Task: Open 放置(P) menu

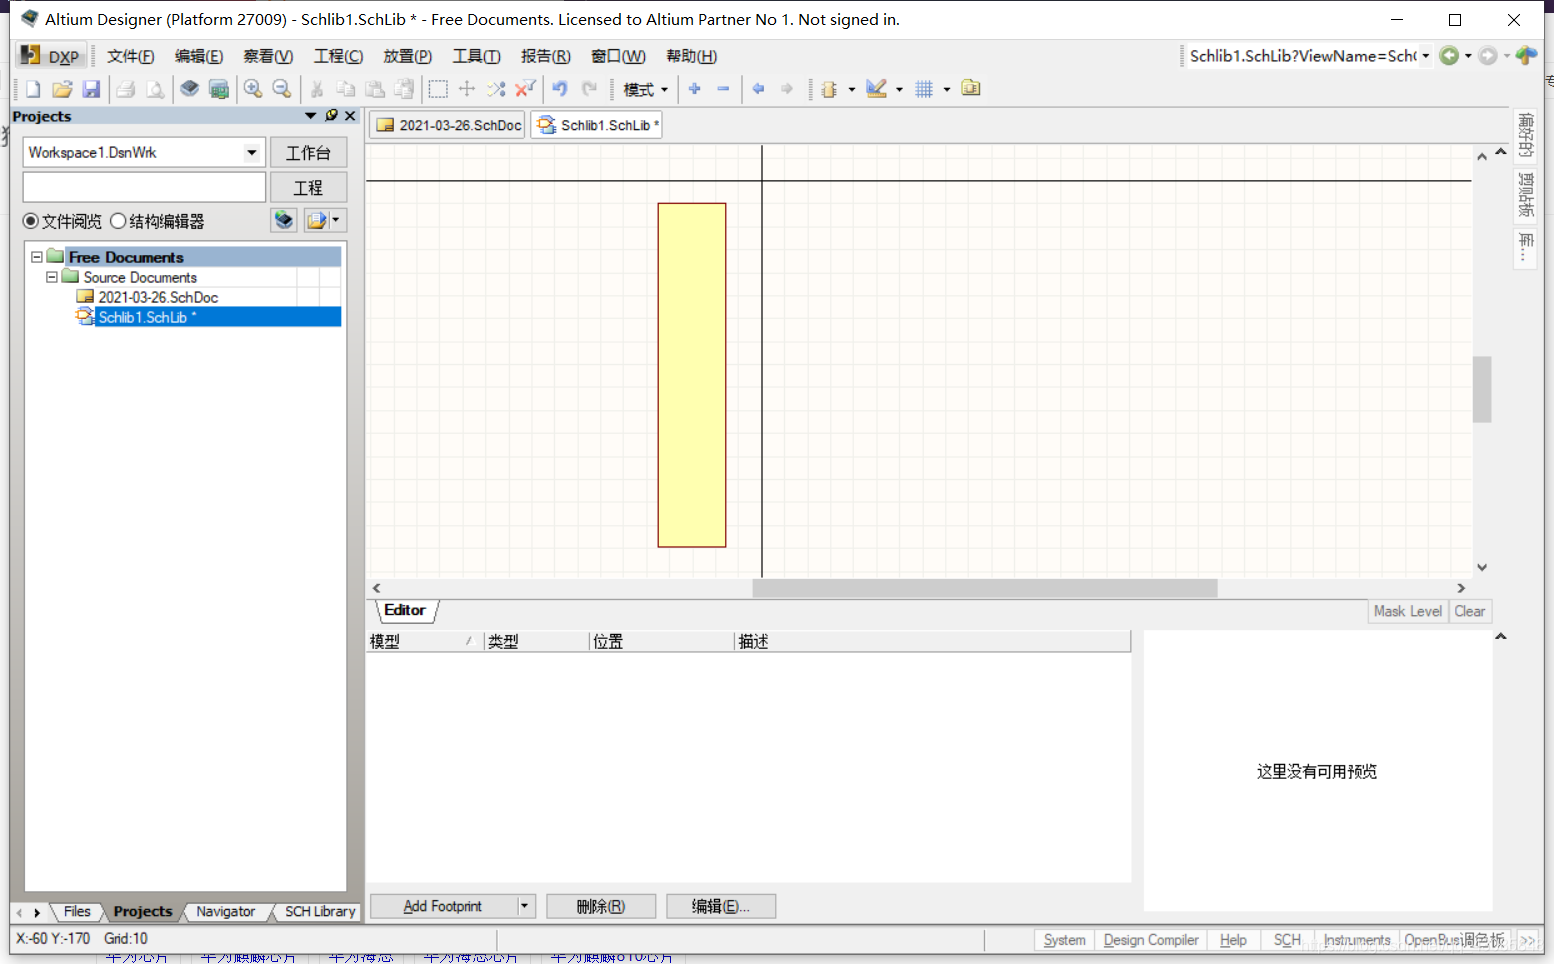Action: [408, 57]
